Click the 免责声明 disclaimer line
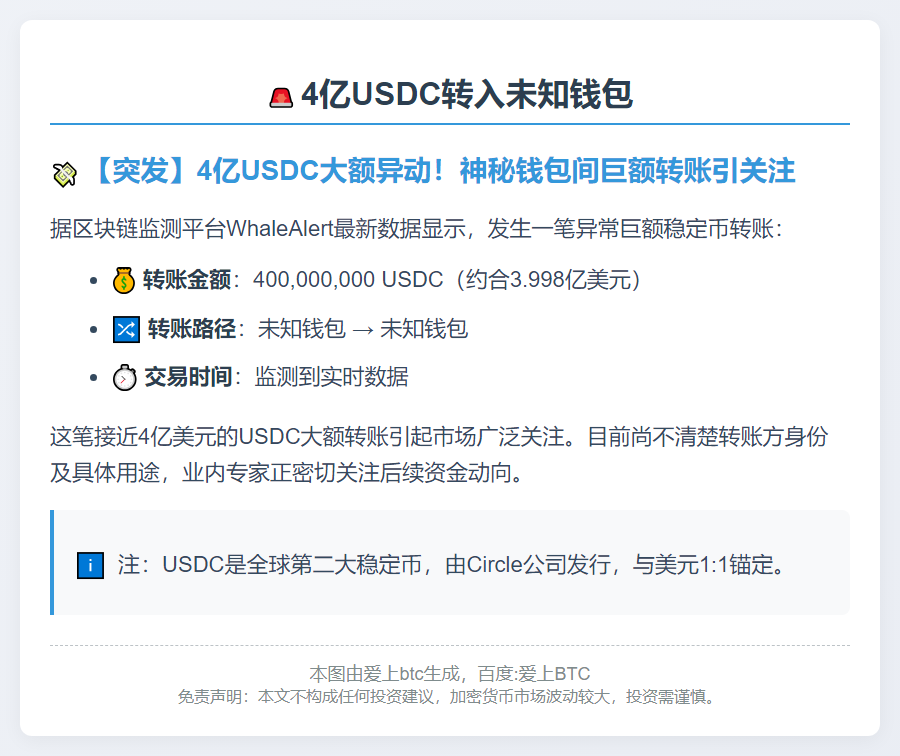The image size is (900, 756). click(449, 696)
